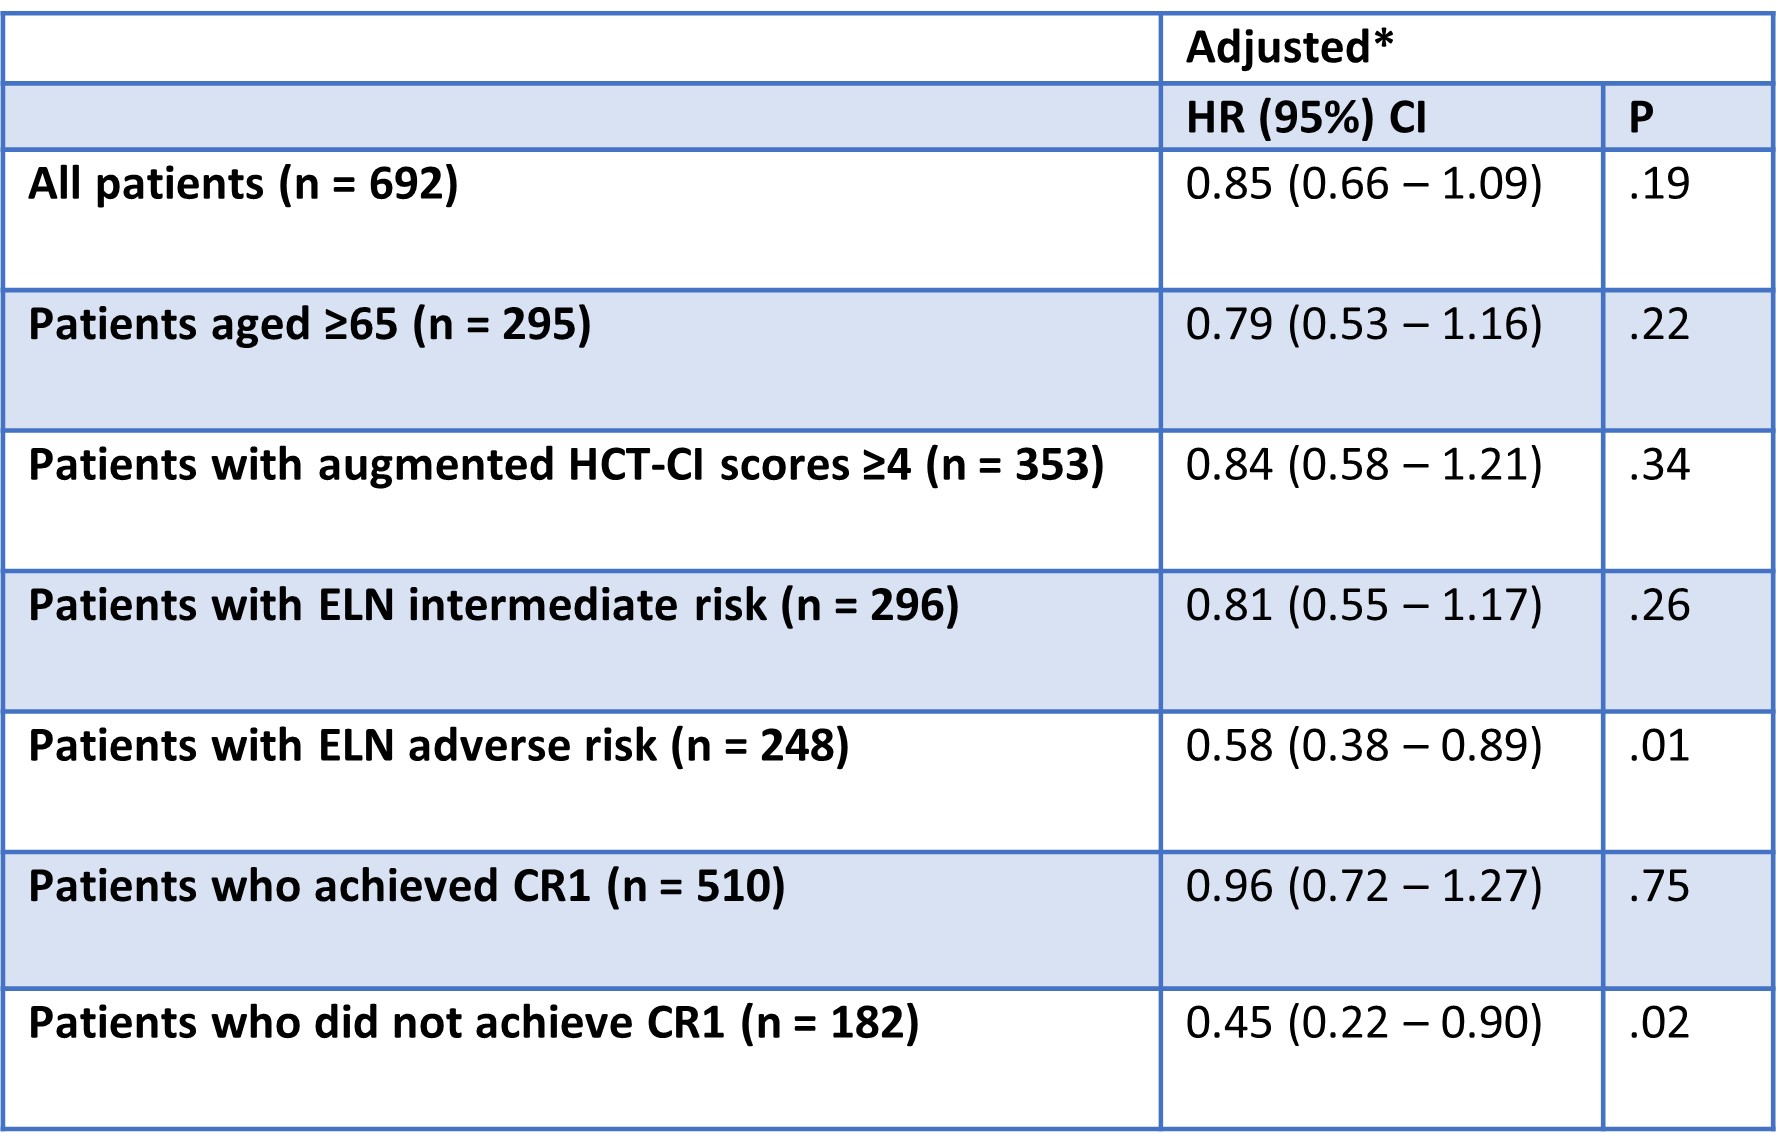This screenshot has width=1778, height=1134.
Task: Click the P value .26 cell
Action: coord(1659,606)
